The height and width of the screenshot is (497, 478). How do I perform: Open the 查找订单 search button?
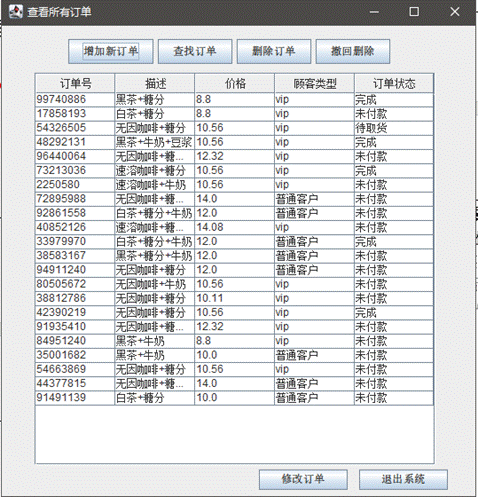point(195,51)
